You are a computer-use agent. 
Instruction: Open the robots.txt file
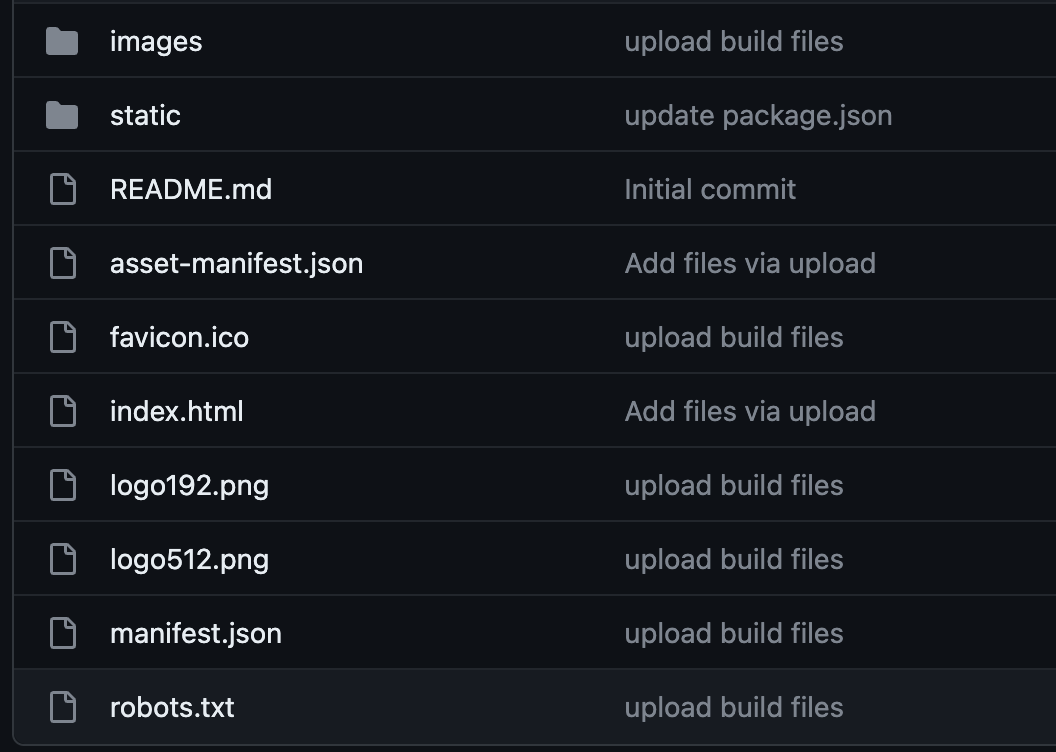pos(172,708)
